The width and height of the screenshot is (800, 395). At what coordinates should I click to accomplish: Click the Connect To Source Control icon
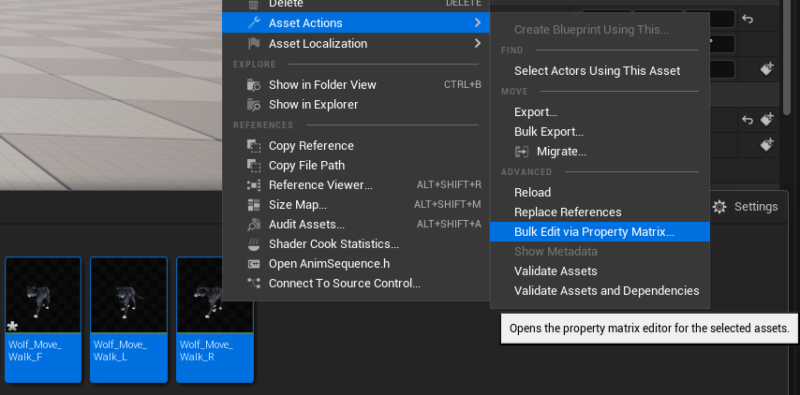point(254,283)
